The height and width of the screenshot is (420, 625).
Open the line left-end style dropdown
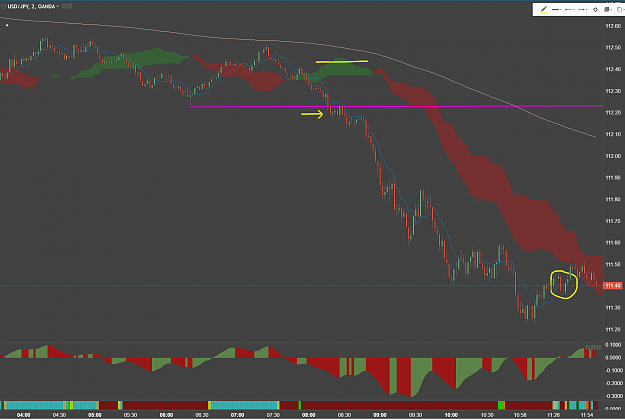570,10
